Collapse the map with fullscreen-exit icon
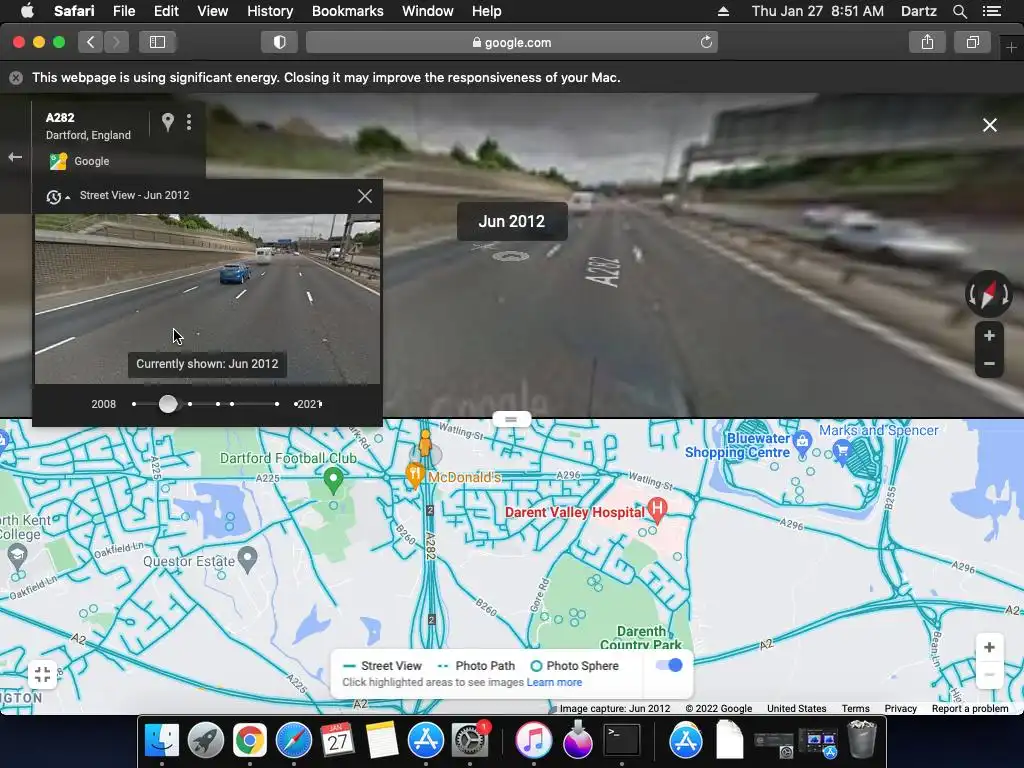Screen dimensions: 1024x768 (42, 674)
